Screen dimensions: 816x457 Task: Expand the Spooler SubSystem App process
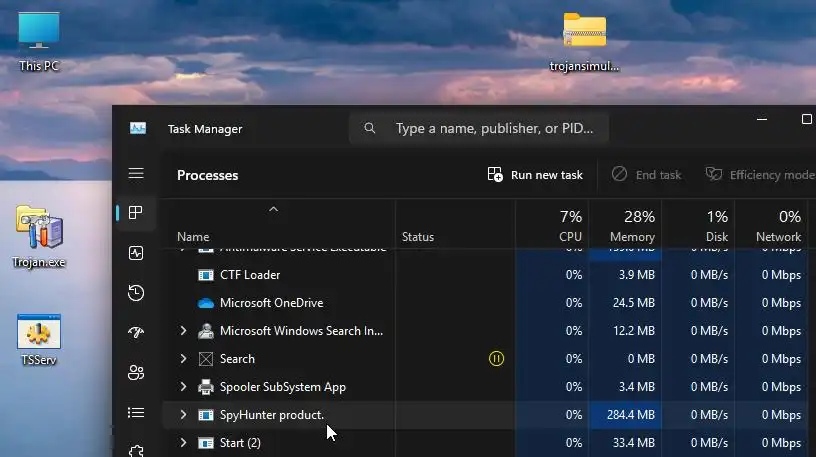(183, 386)
